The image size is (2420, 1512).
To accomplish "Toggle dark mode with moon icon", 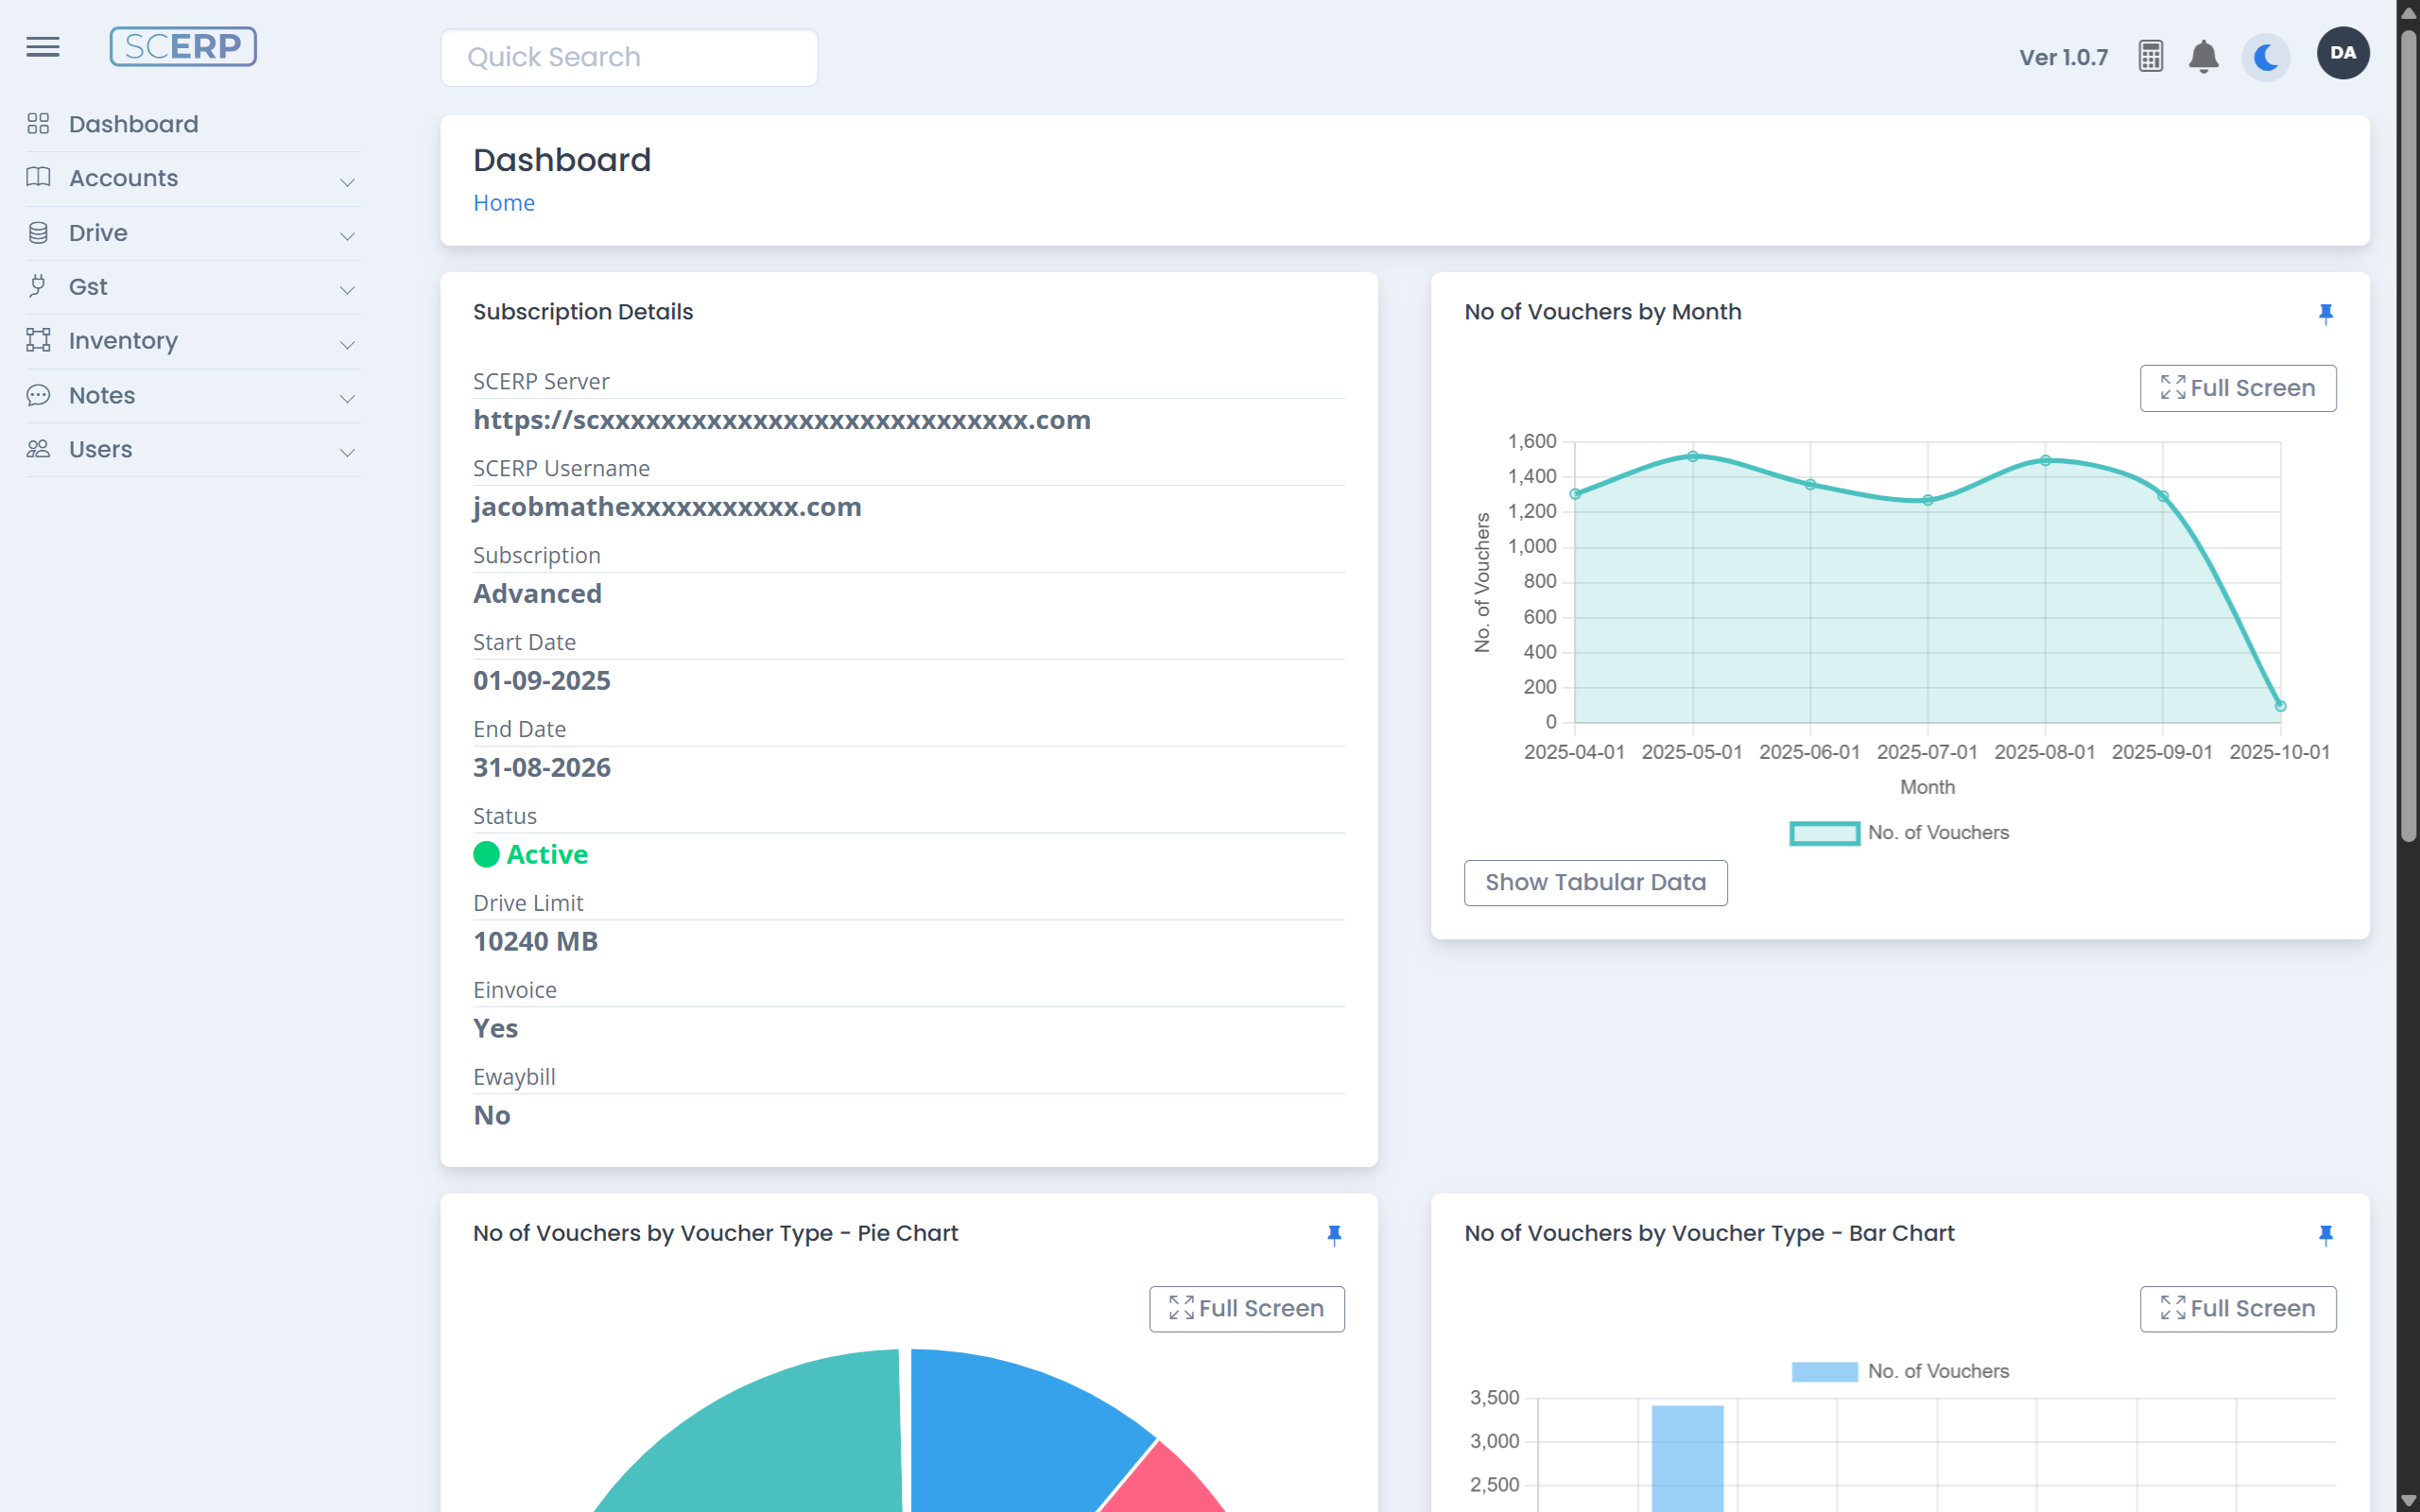I will coord(2266,57).
